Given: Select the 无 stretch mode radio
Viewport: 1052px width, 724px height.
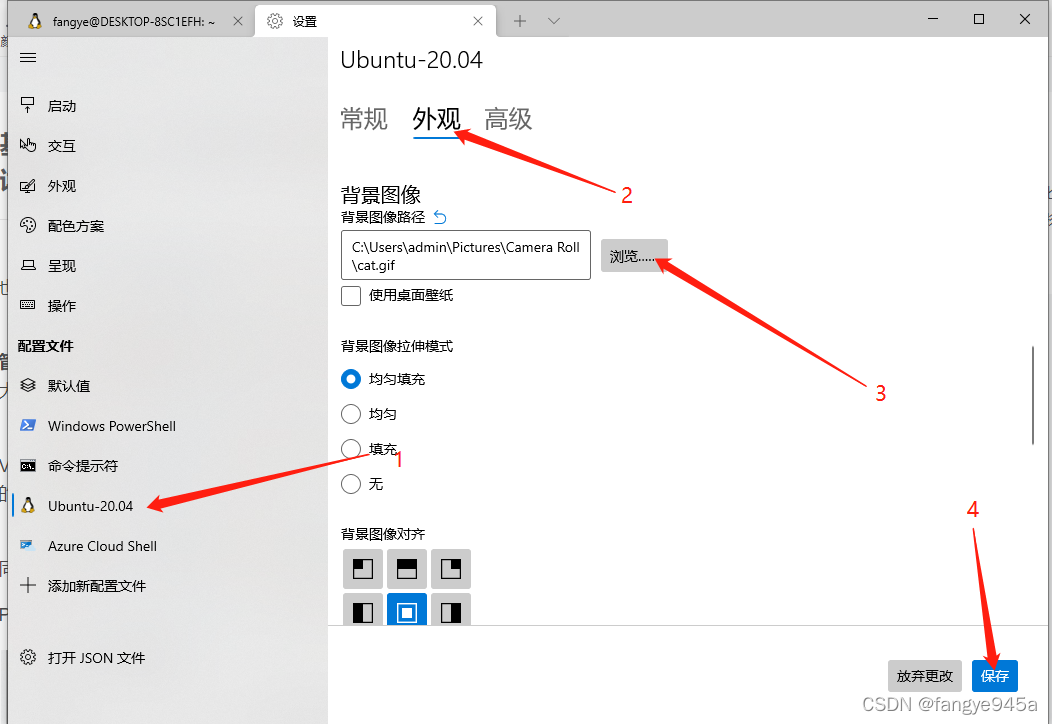Looking at the screenshot, I should click(351, 484).
